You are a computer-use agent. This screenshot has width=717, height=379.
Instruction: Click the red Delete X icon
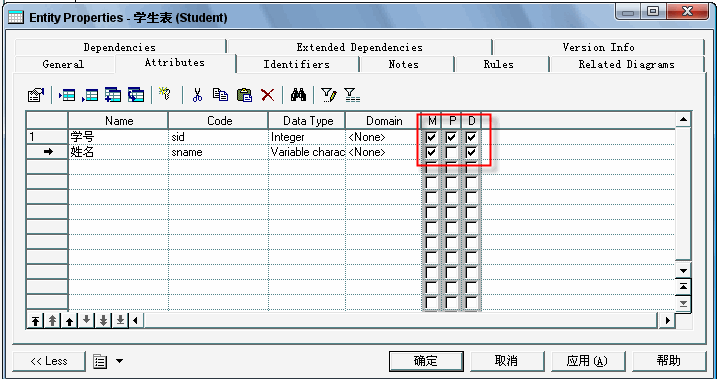[268, 95]
